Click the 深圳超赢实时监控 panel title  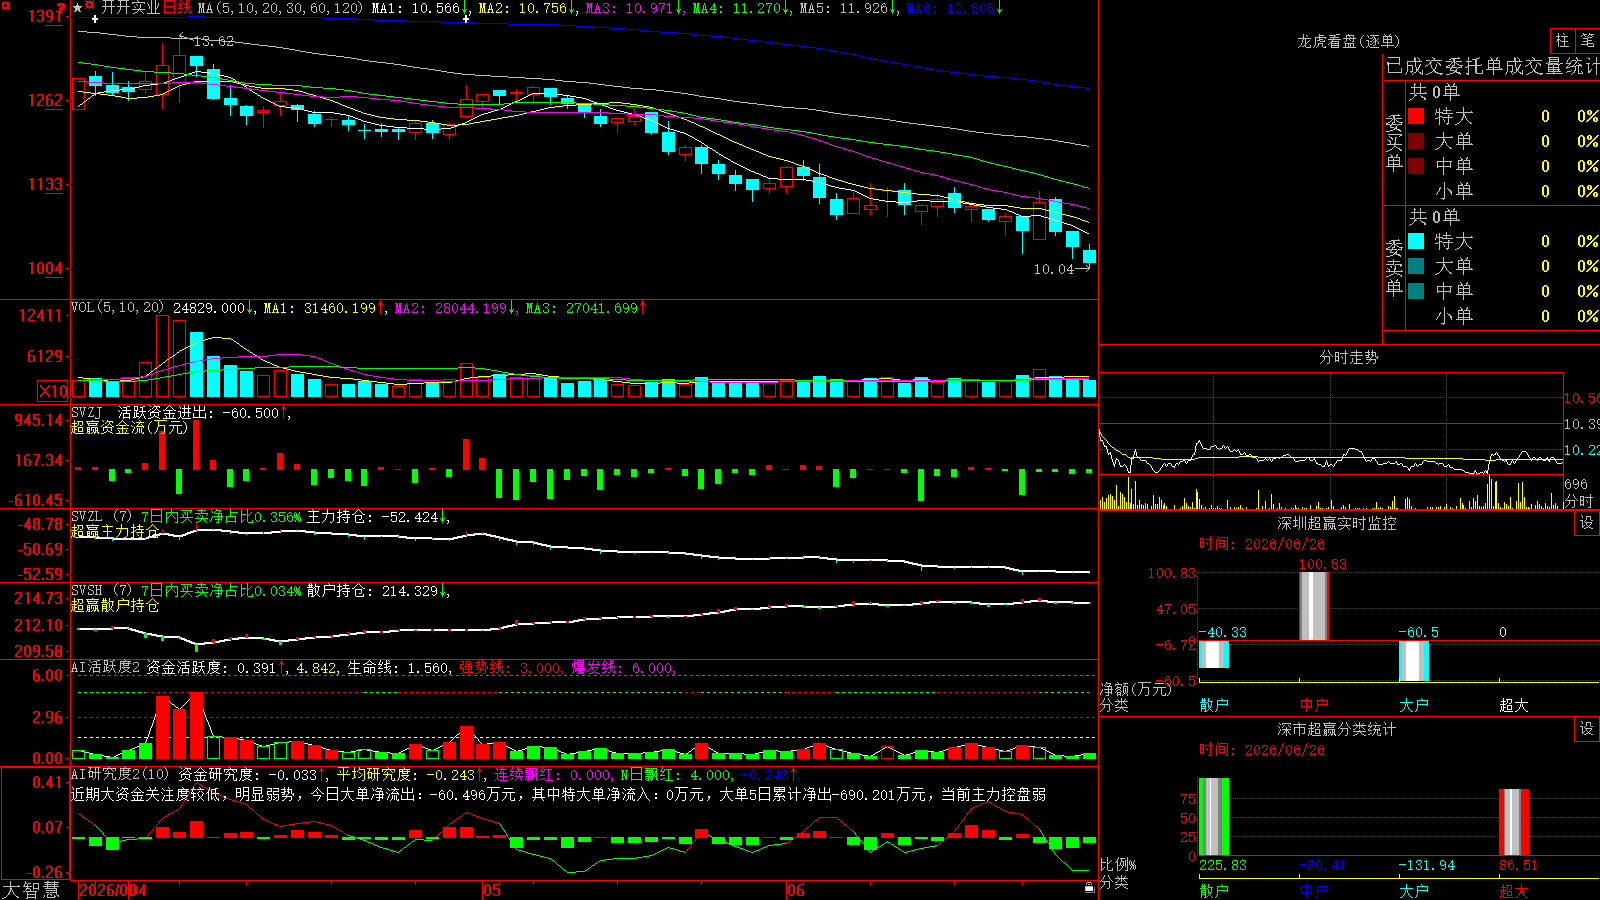coord(1336,523)
